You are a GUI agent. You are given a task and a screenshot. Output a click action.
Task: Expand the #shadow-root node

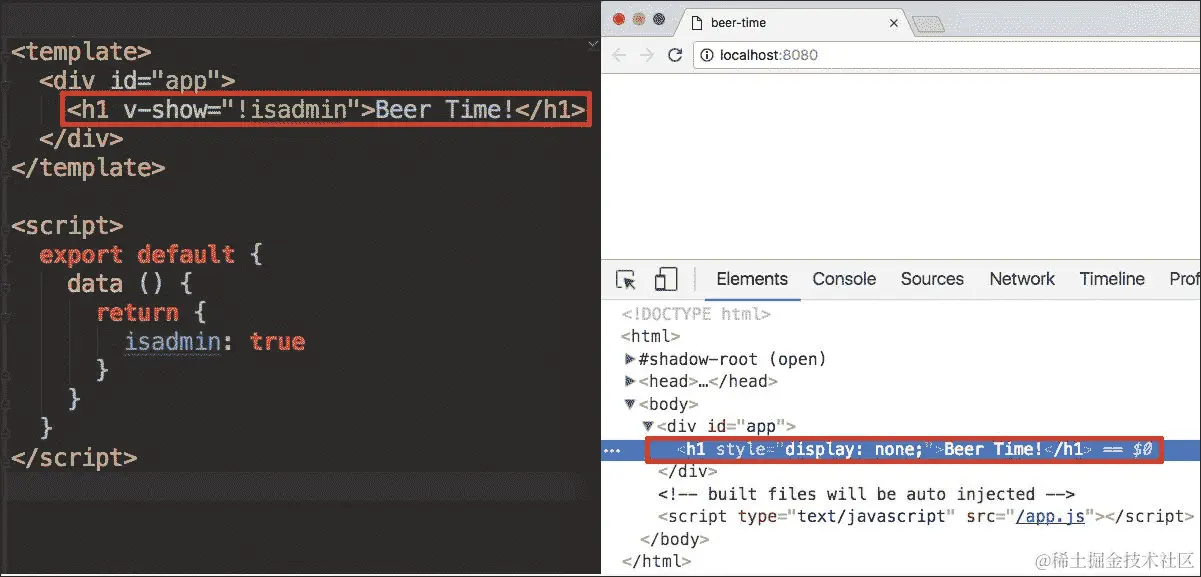629,359
